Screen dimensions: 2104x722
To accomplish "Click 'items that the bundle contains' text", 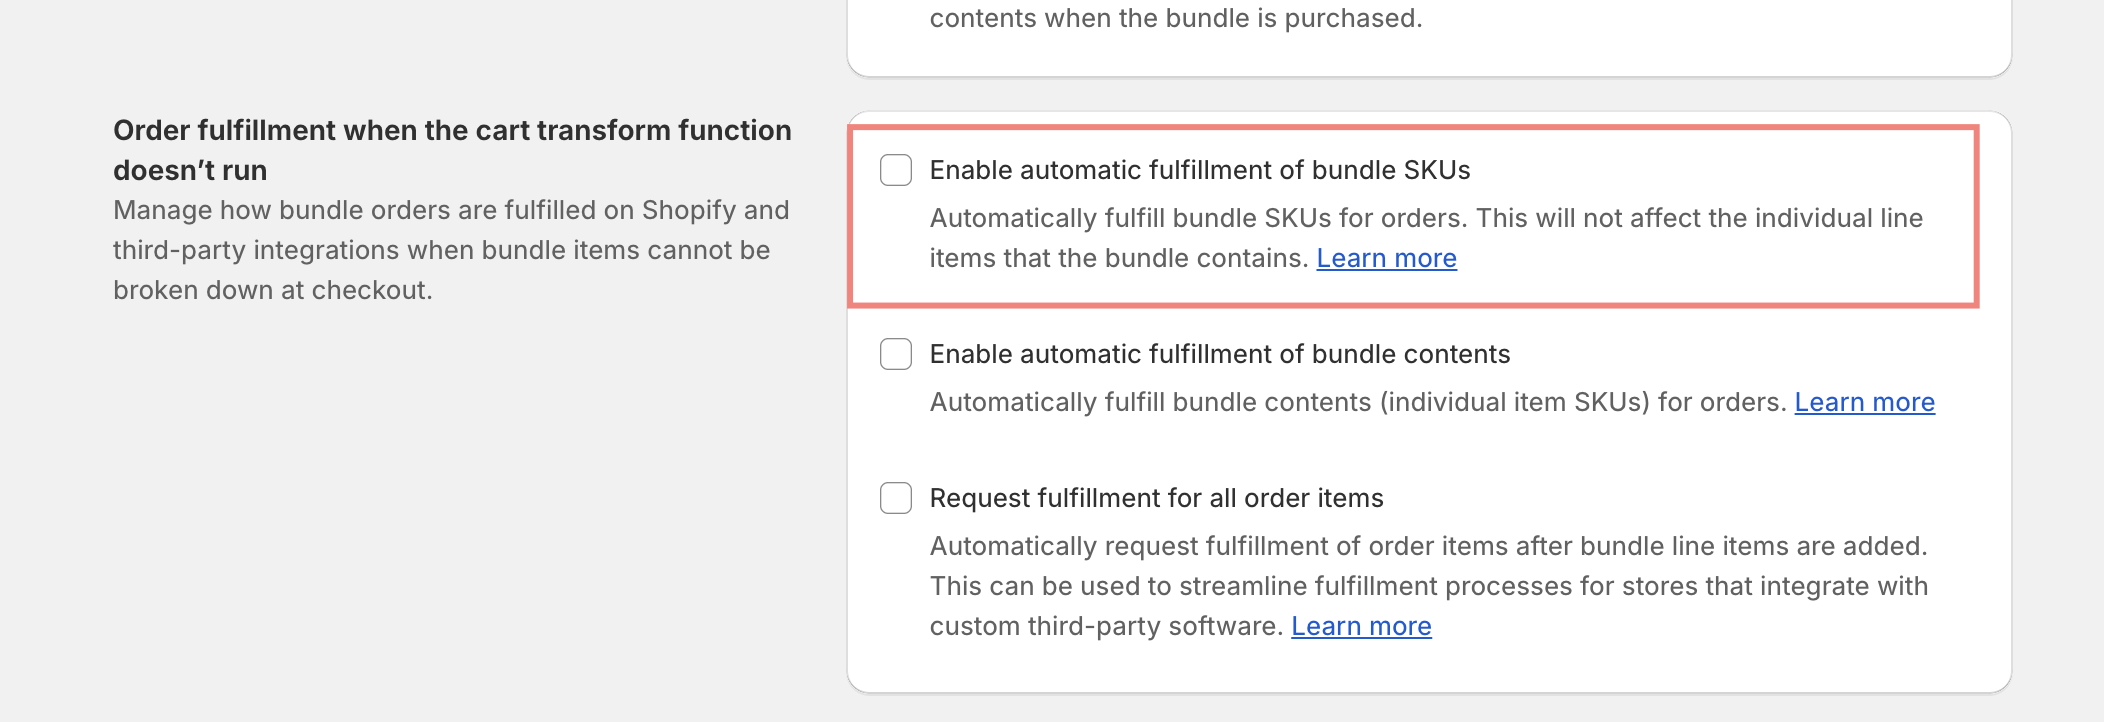I will (1119, 258).
